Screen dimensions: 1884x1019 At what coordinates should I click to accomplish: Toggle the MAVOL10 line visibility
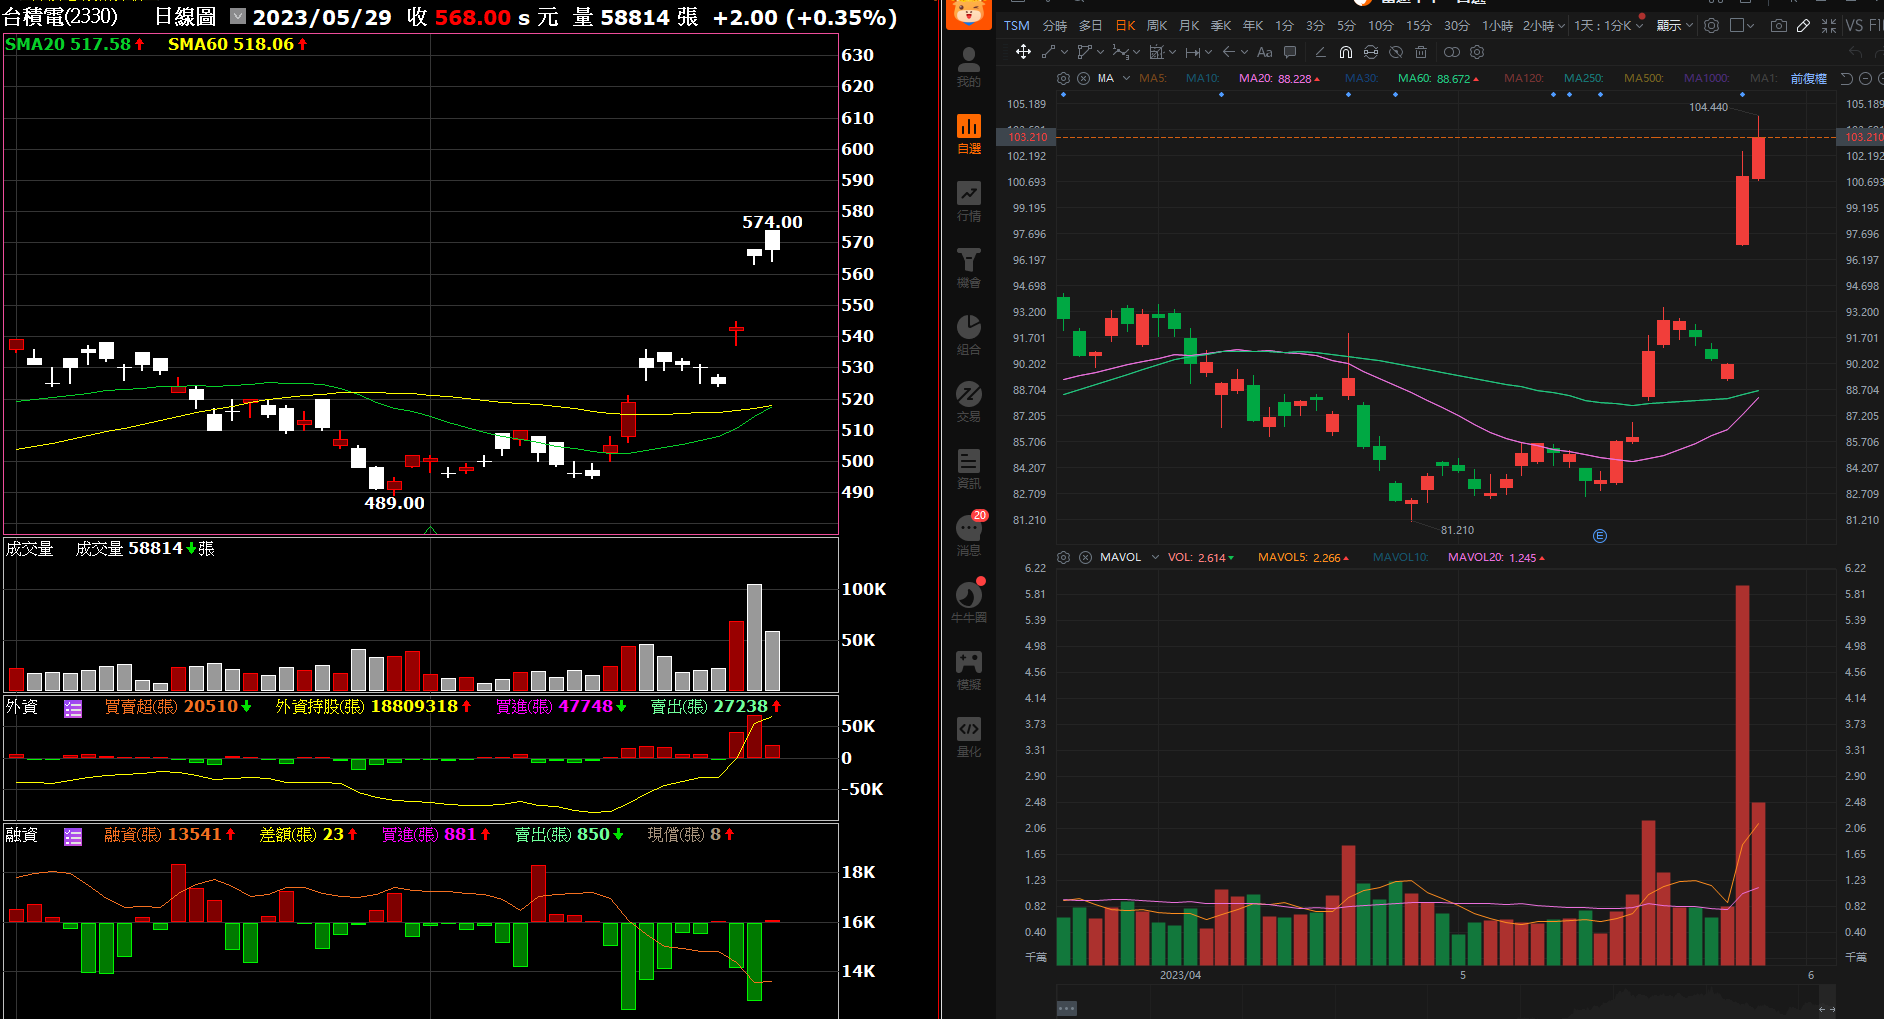[1400, 557]
